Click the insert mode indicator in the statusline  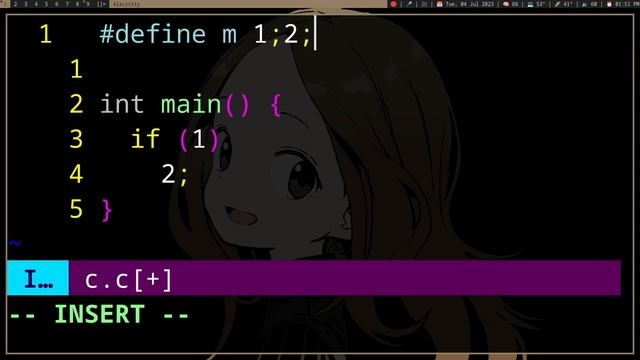point(38,278)
